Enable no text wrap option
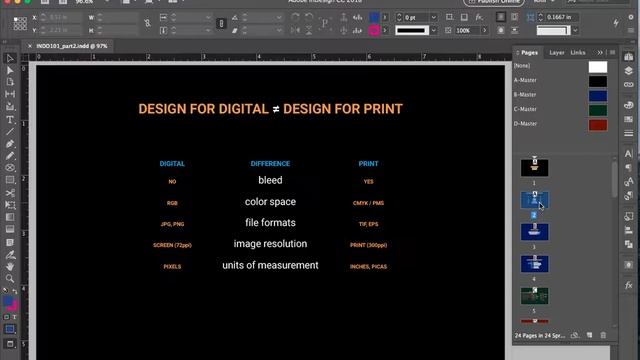 (501, 17)
